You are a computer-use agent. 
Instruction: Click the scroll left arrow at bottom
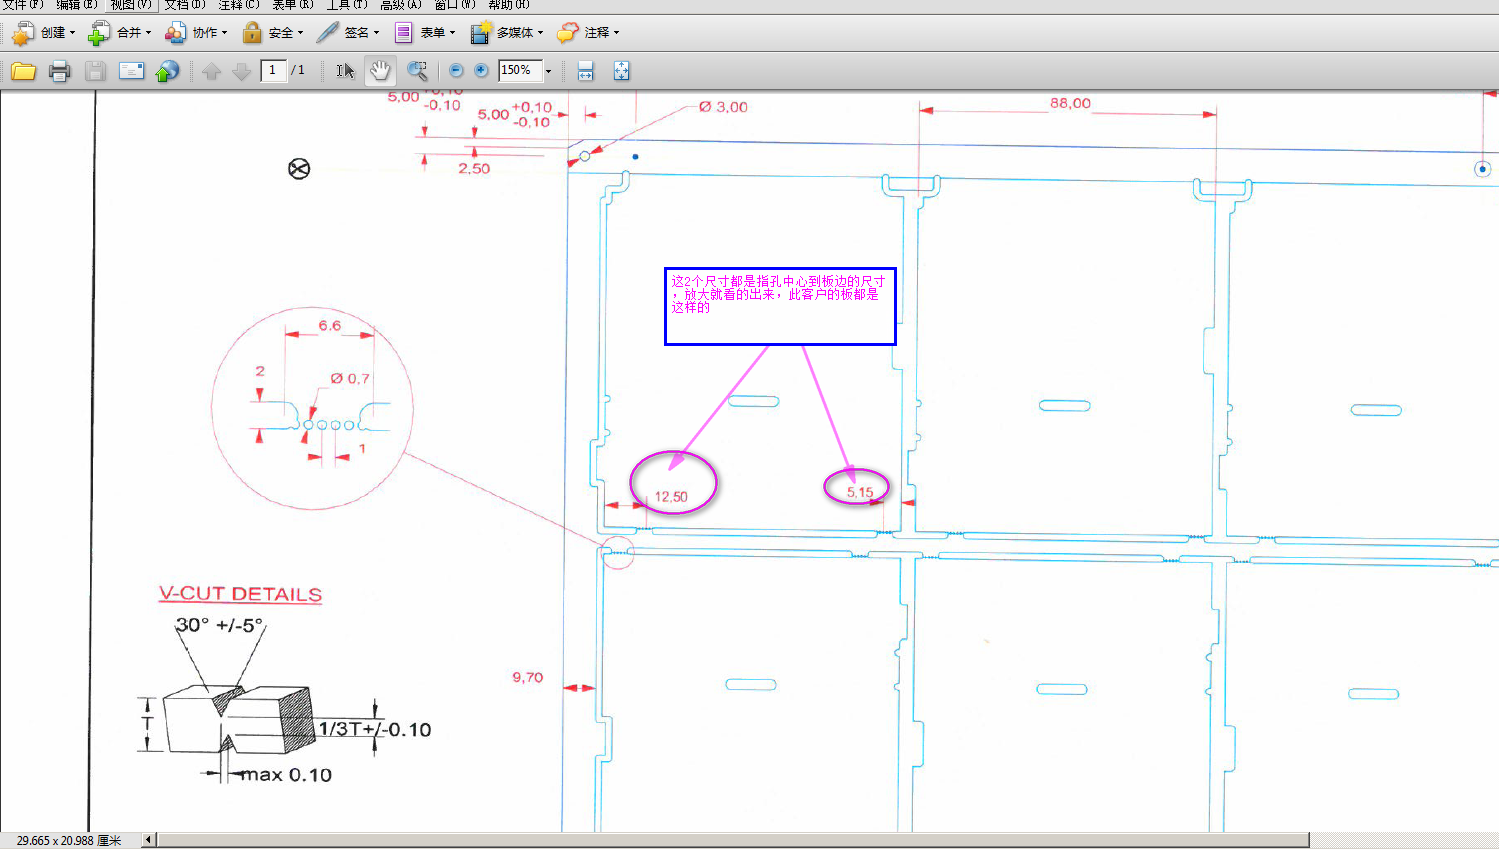(148, 840)
